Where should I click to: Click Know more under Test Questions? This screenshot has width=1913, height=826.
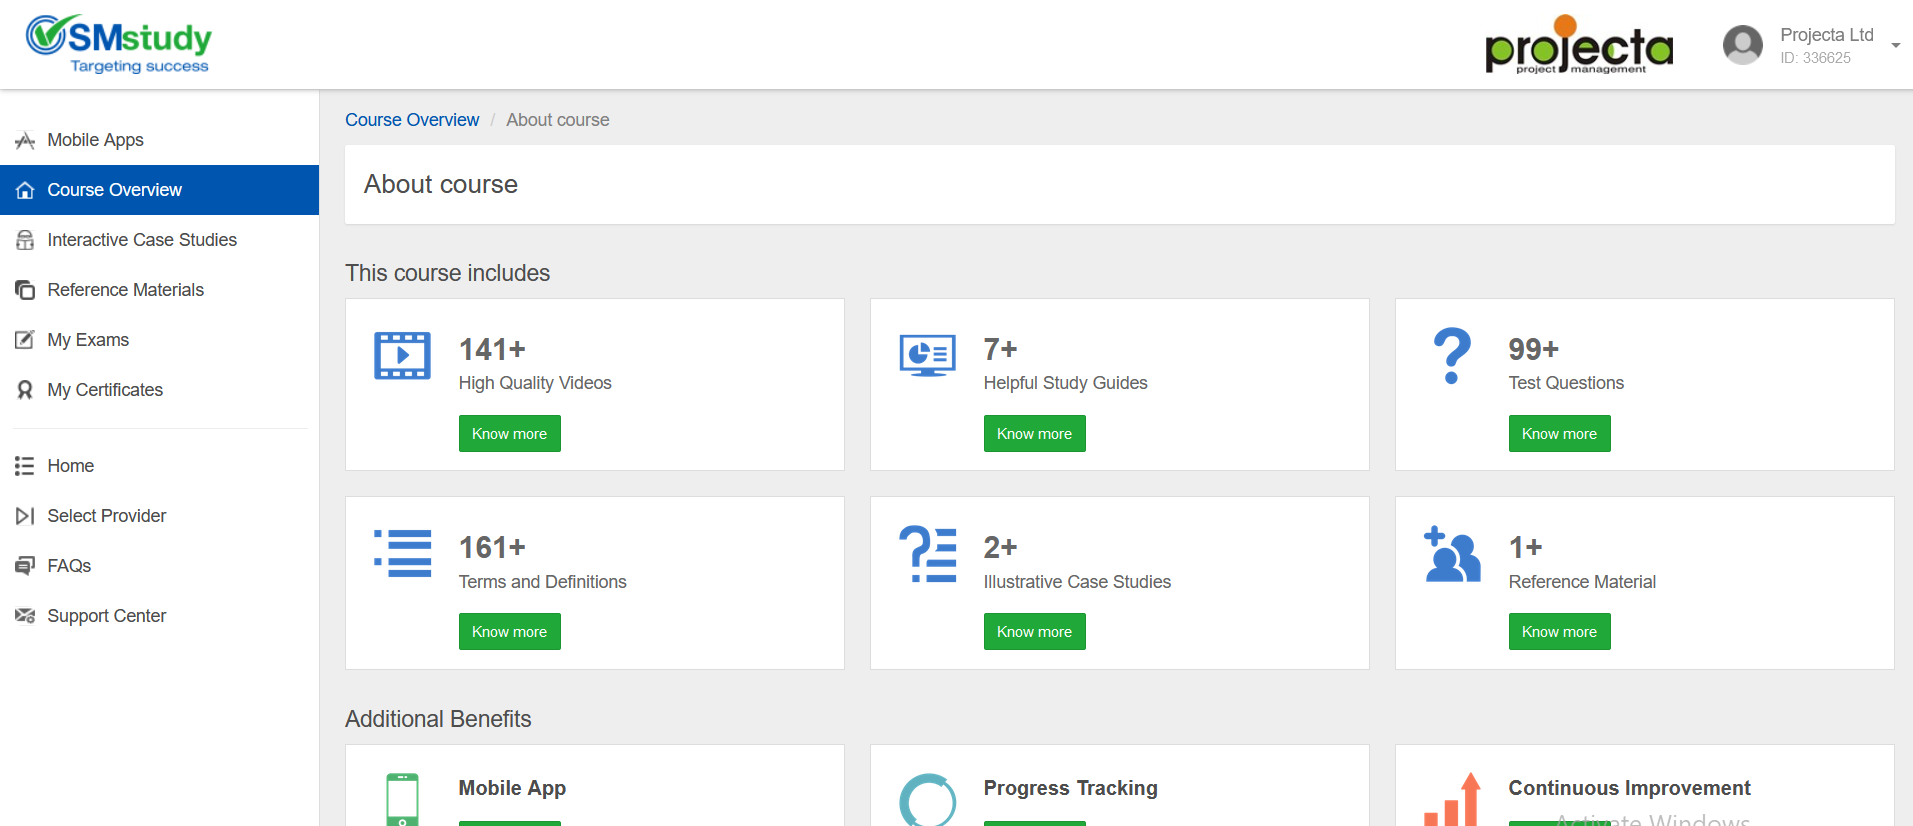[x=1559, y=434]
